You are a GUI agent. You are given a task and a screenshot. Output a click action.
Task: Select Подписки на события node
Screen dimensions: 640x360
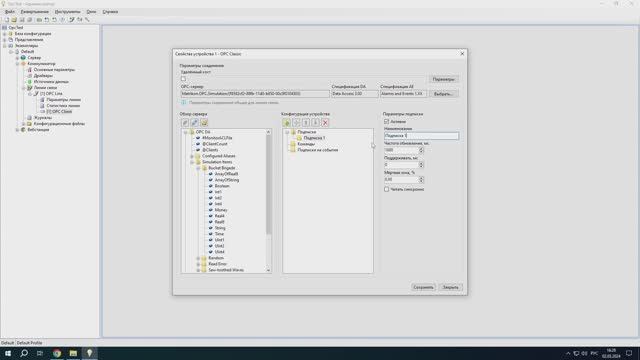tap(318, 150)
